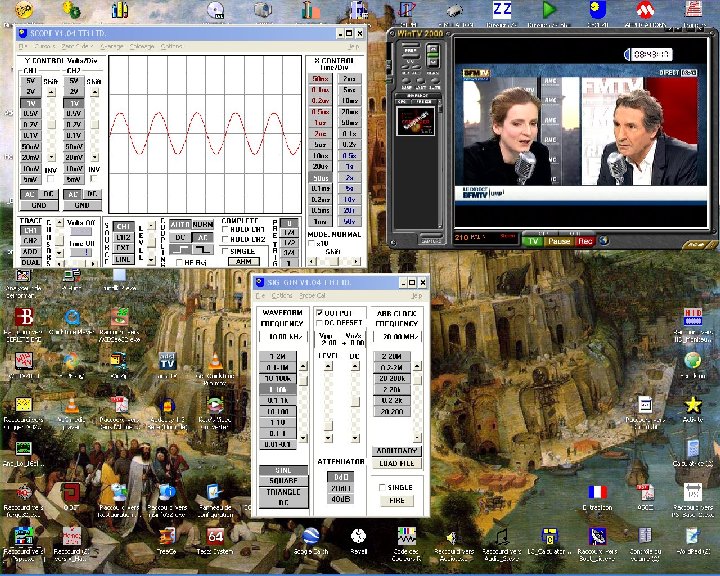The width and height of the screenshot is (720, 576).
Task: Set CH2 coupling to DC
Action: 92,194
